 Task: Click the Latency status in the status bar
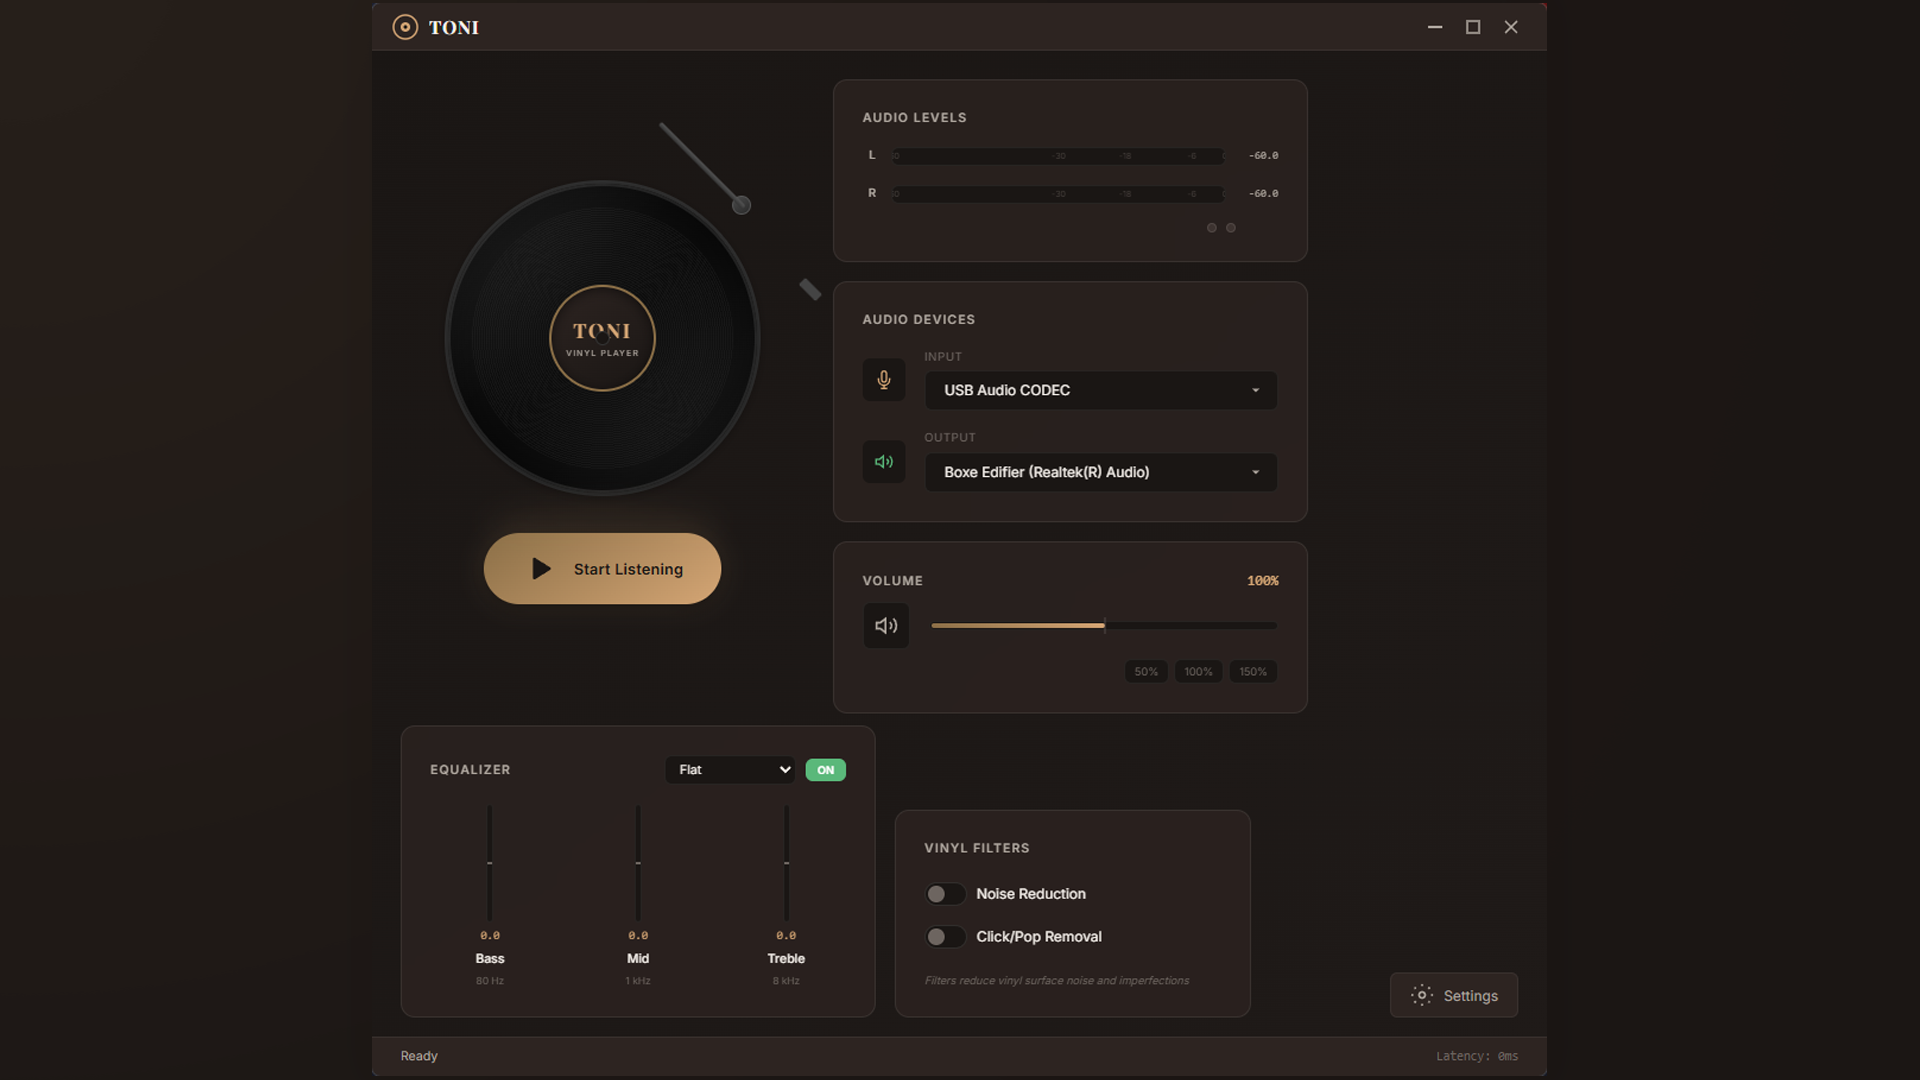[1476, 1055]
